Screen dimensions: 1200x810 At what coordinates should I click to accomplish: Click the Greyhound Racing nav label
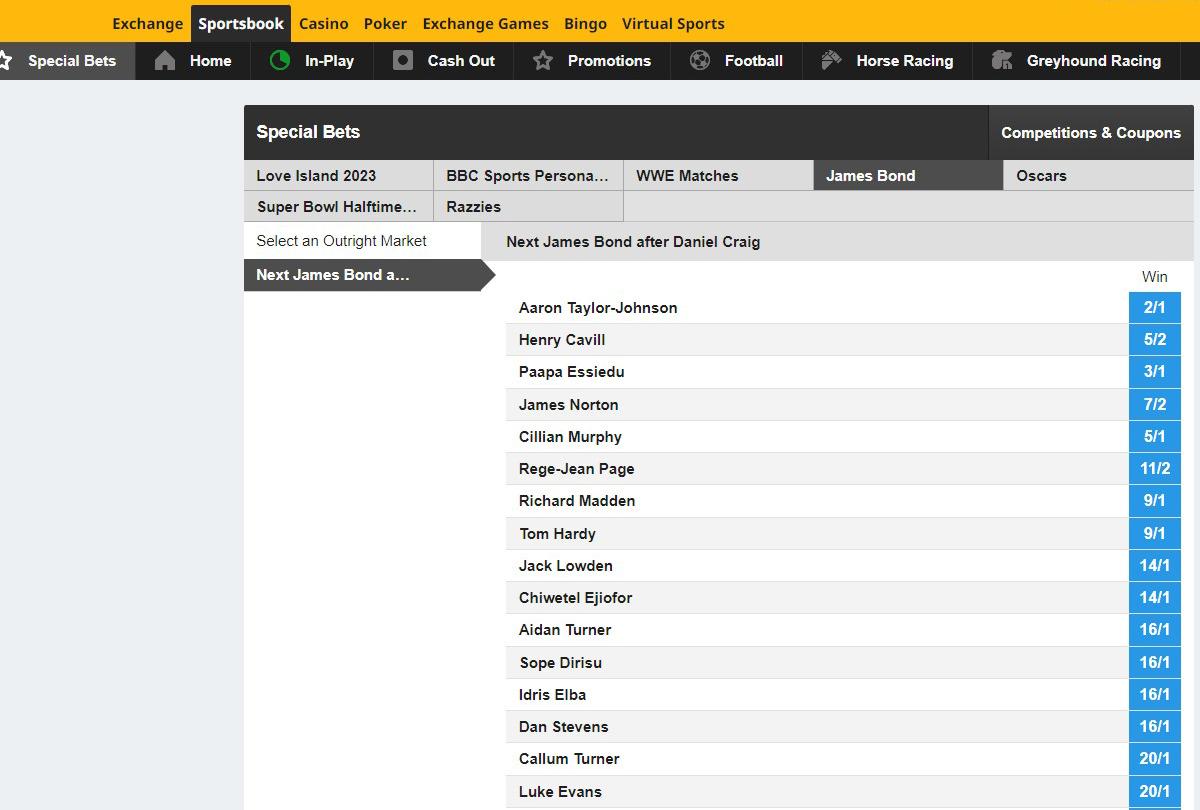(x=1094, y=61)
